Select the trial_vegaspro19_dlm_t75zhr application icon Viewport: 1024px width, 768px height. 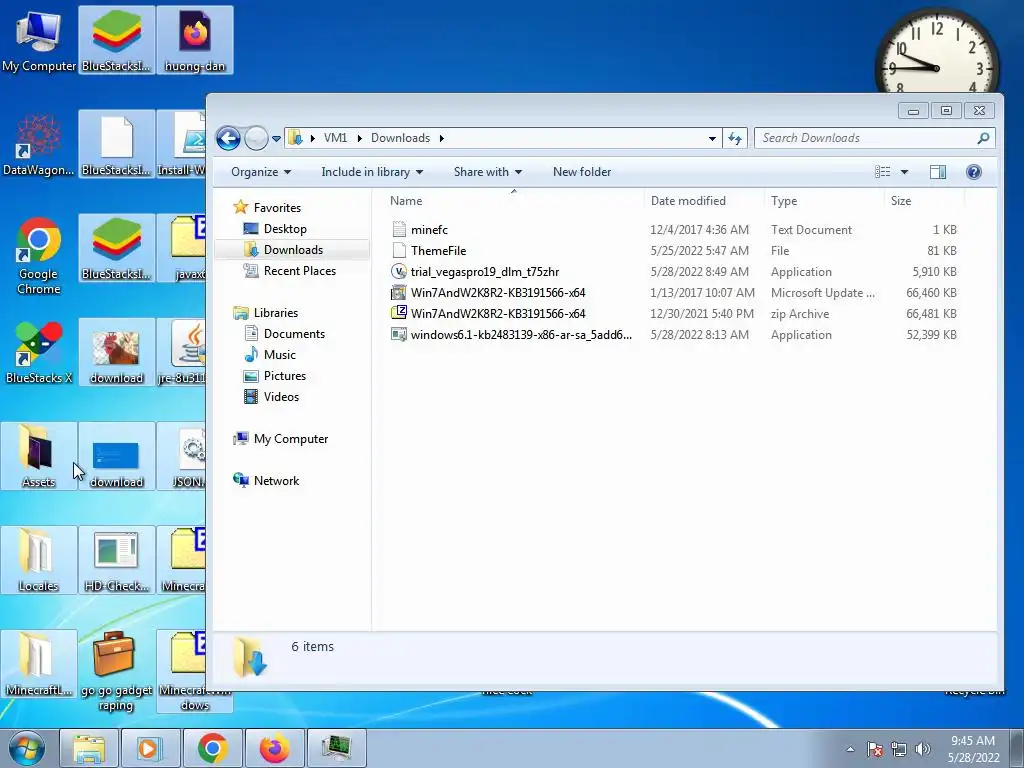coord(398,272)
